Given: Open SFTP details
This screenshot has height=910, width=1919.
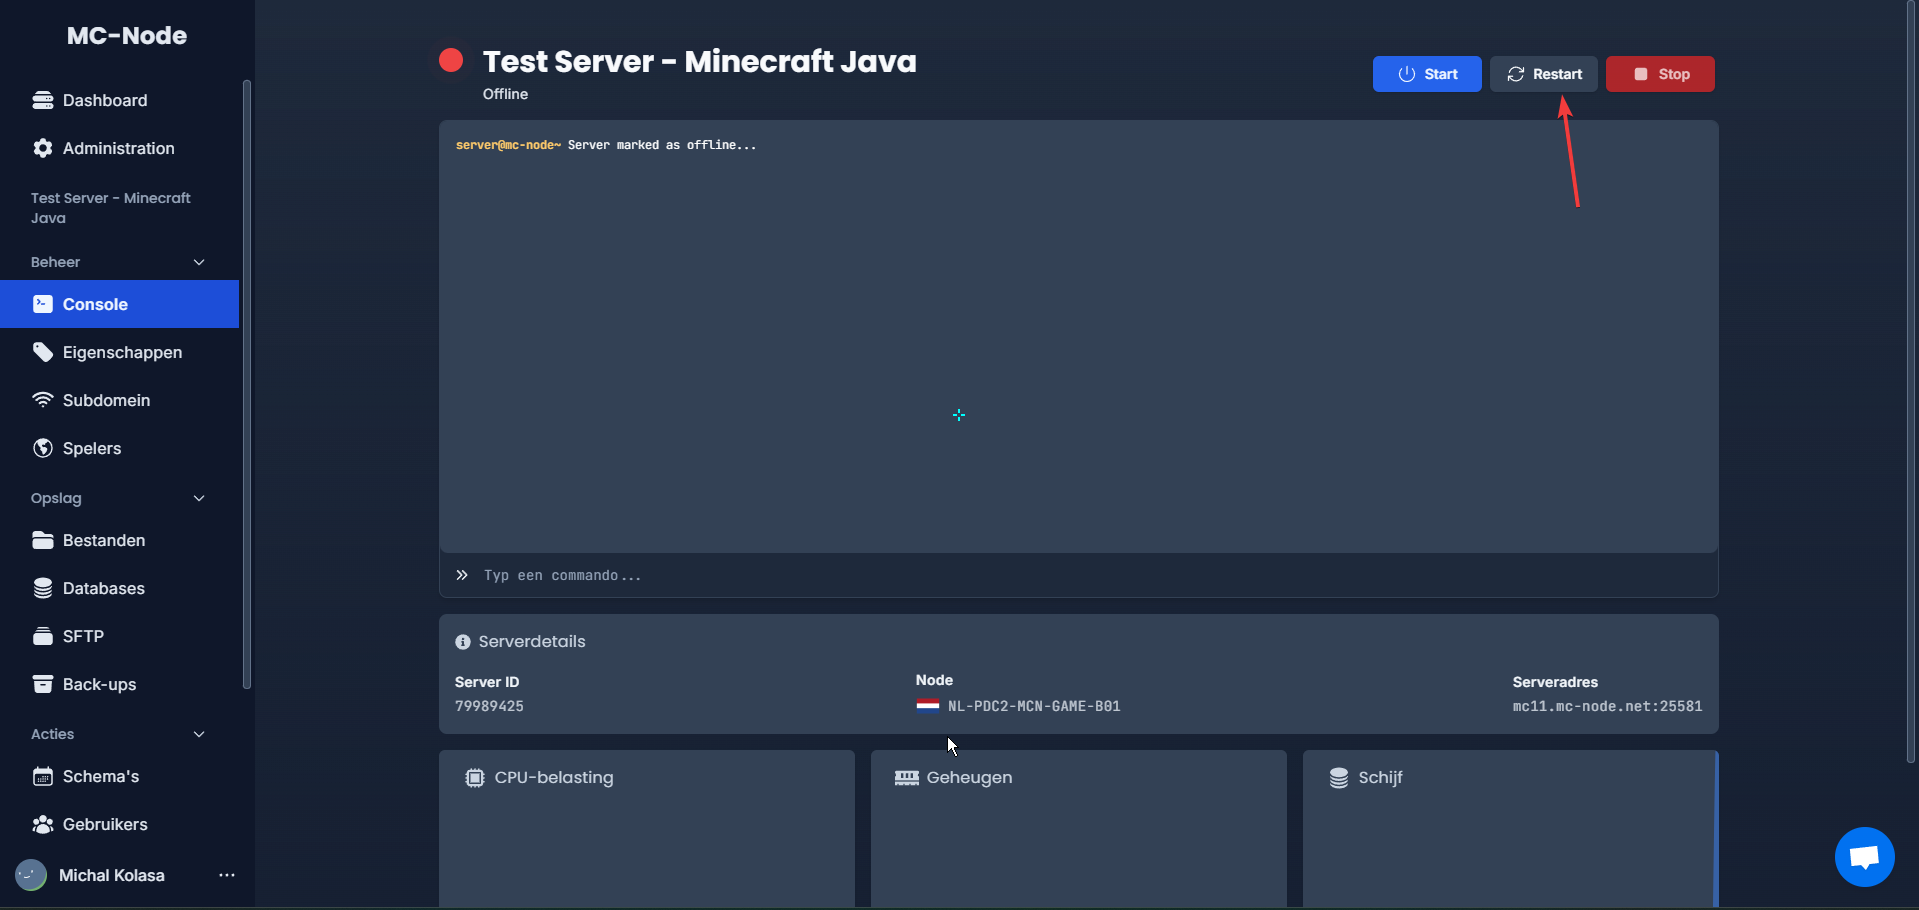Looking at the screenshot, I should coord(119,636).
